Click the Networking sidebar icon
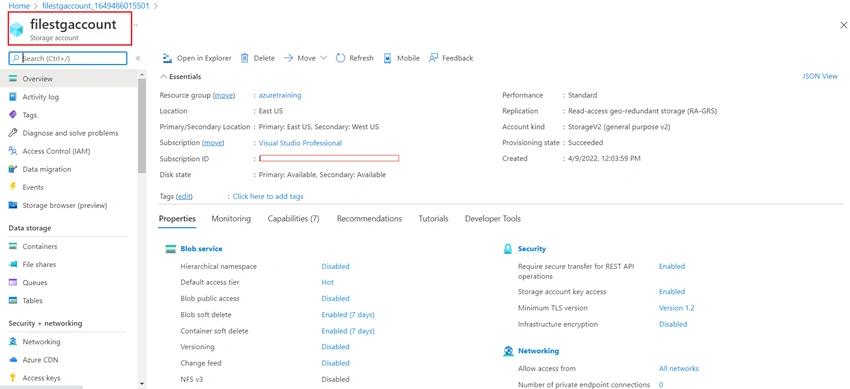Image resolution: width=850 pixels, height=389 pixels. coord(12,342)
